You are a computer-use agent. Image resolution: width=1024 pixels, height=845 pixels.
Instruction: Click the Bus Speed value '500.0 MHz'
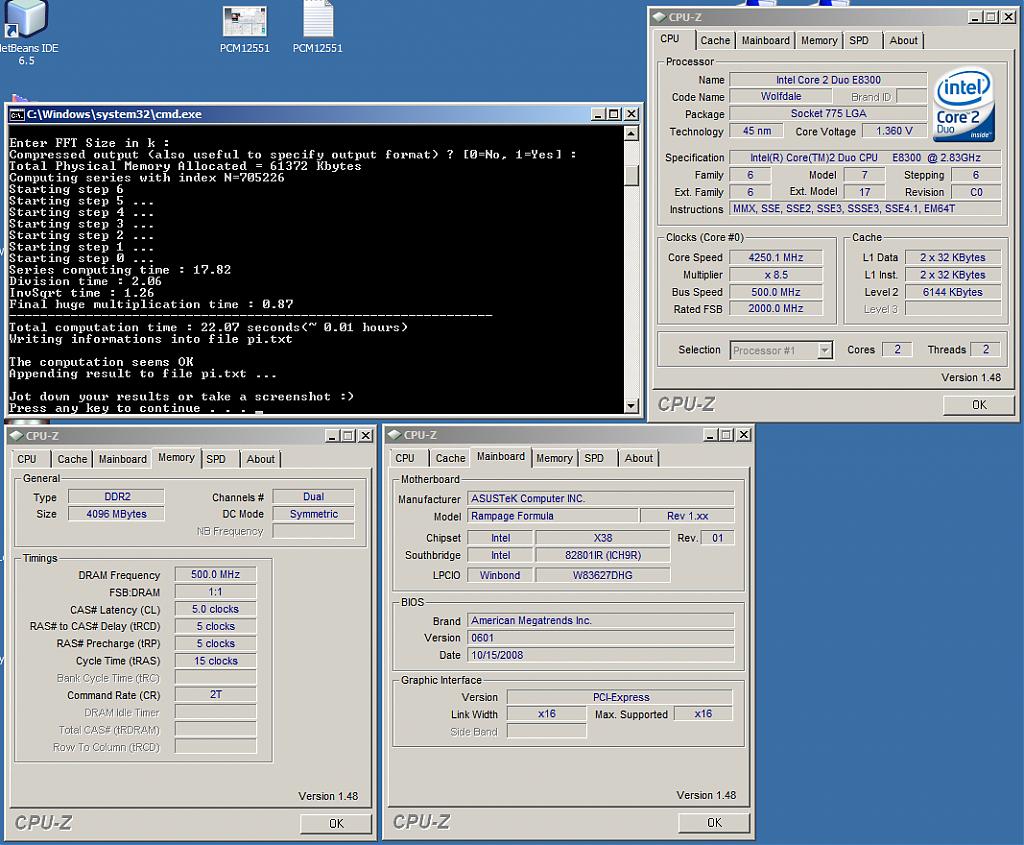click(x=776, y=293)
